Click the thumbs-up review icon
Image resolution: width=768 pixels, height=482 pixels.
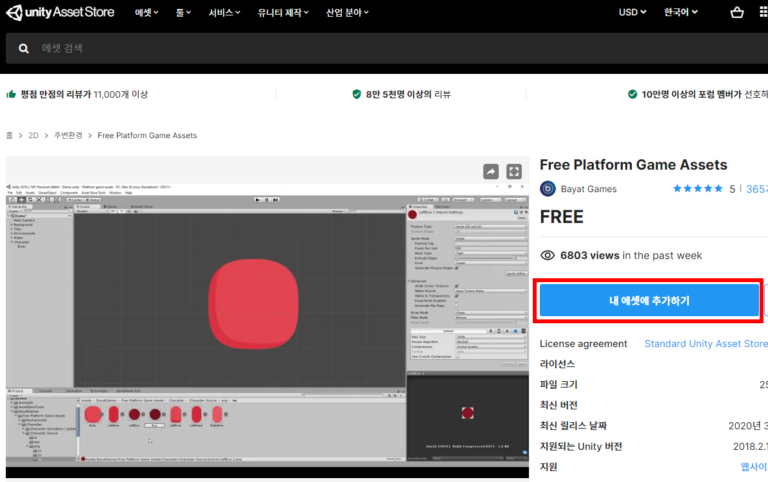[11, 94]
